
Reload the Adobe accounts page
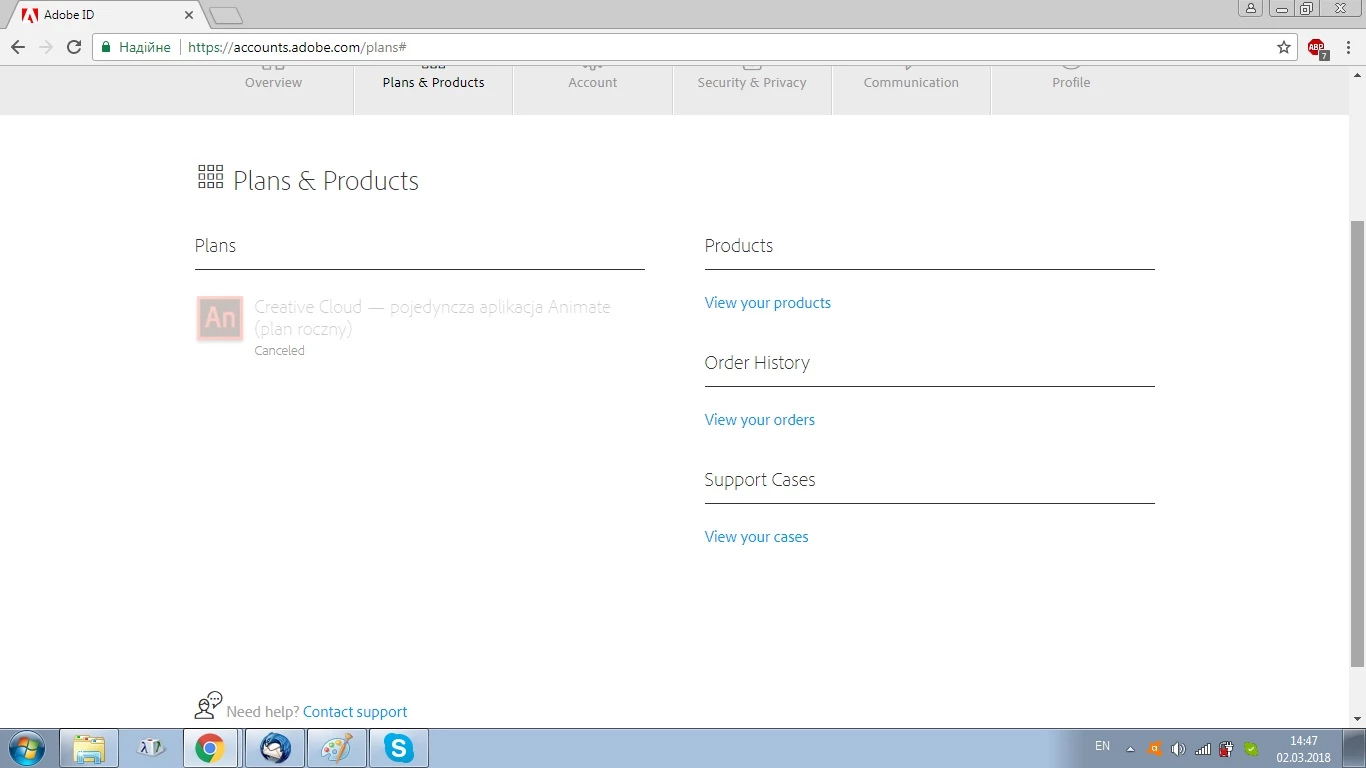[74, 47]
